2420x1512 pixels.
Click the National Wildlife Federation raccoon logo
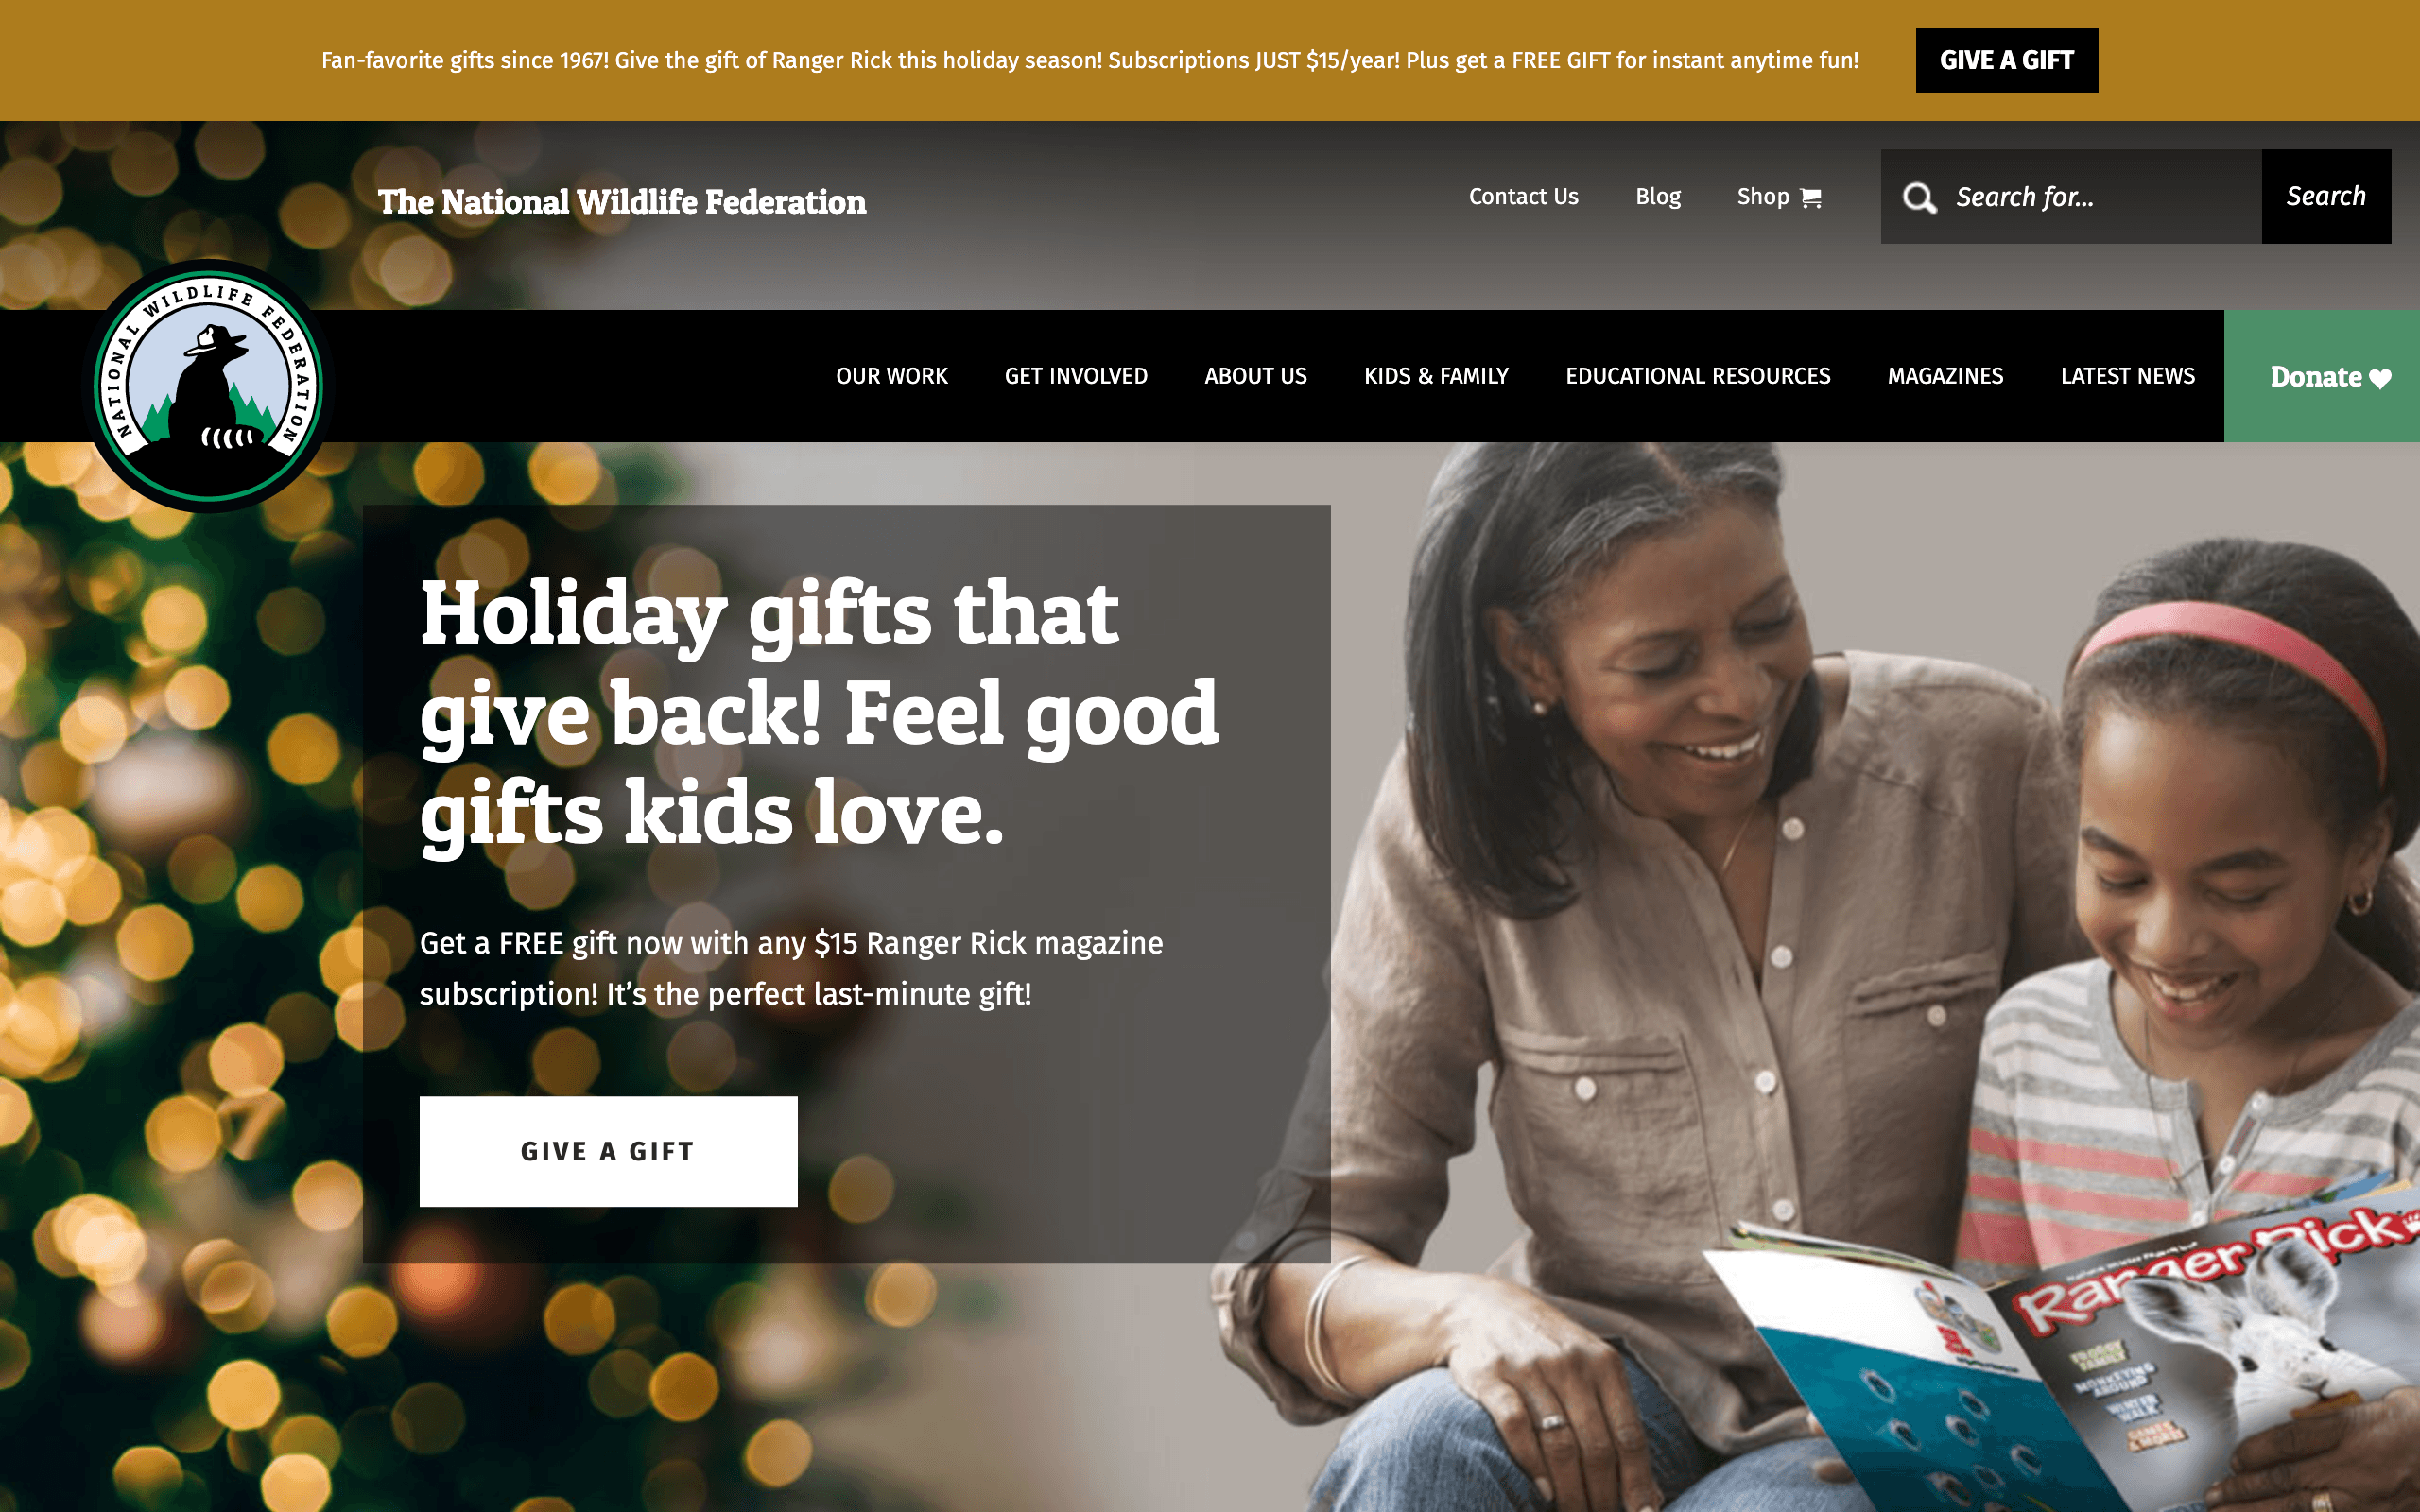208,386
